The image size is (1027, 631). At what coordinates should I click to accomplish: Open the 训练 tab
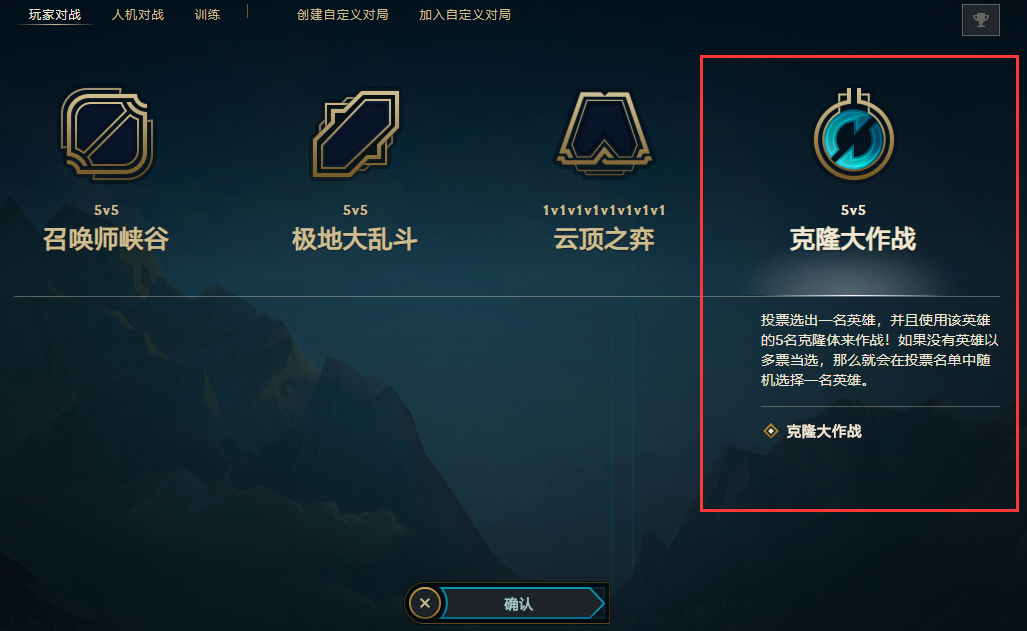click(x=207, y=14)
